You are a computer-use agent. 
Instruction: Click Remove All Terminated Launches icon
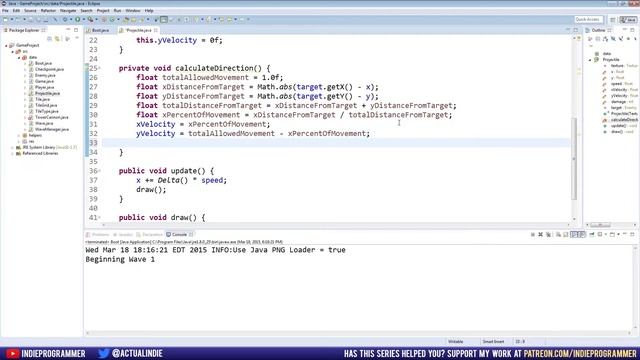point(548,234)
